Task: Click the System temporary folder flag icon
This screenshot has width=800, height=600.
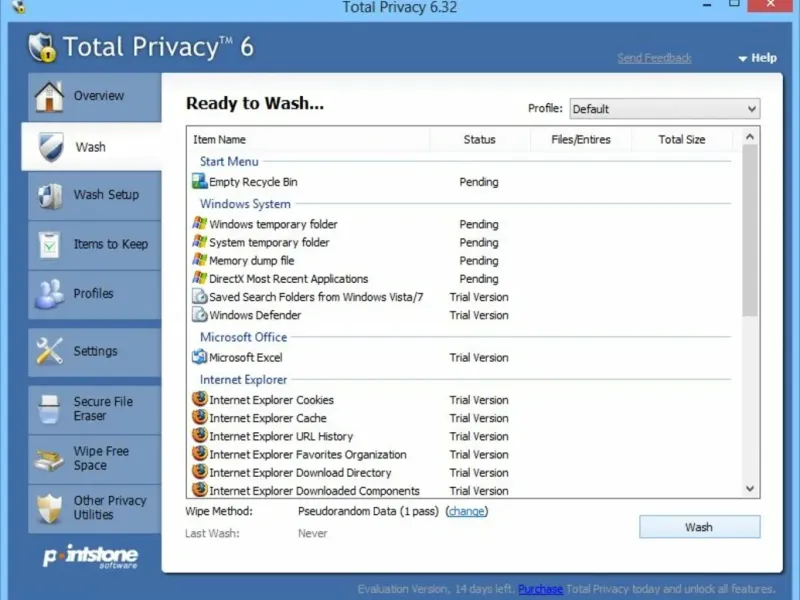Action: (199, 242)
